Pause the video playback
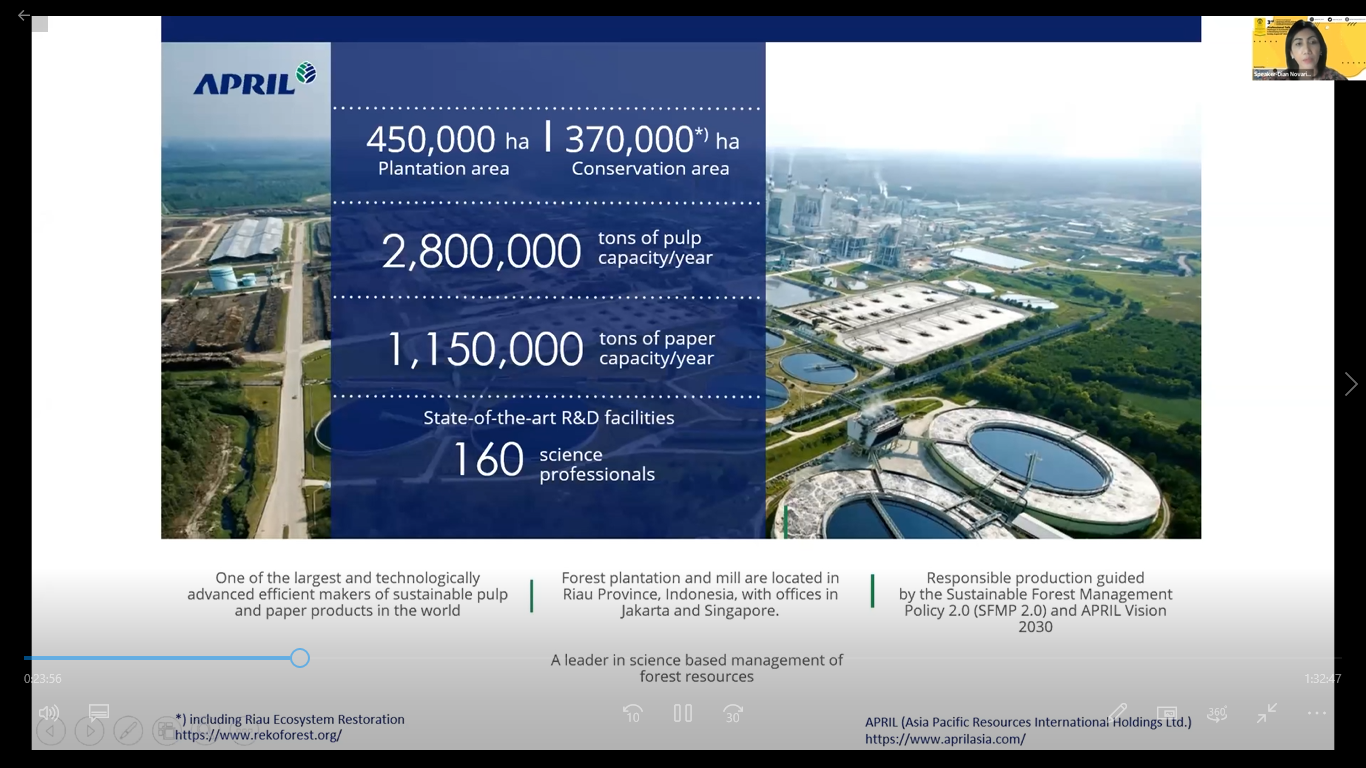This screenshot has width=1366, height=768. pyautogui.click(x=683, y=713)
